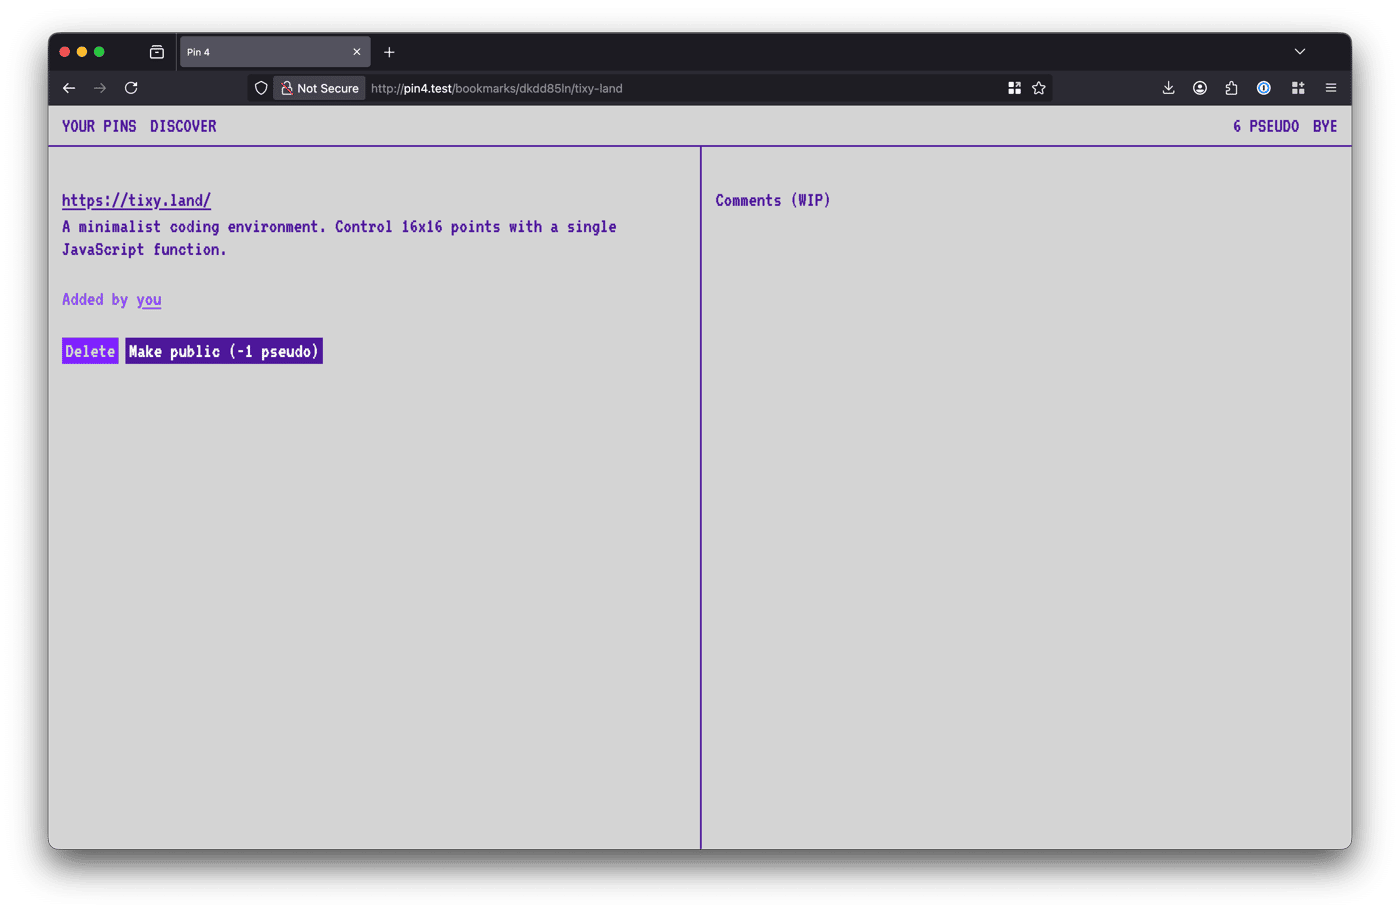Open the https://tixy.land/ link
Image resolution: width=1400 pixels, height=913 pixels.
(x=136, y=200)
